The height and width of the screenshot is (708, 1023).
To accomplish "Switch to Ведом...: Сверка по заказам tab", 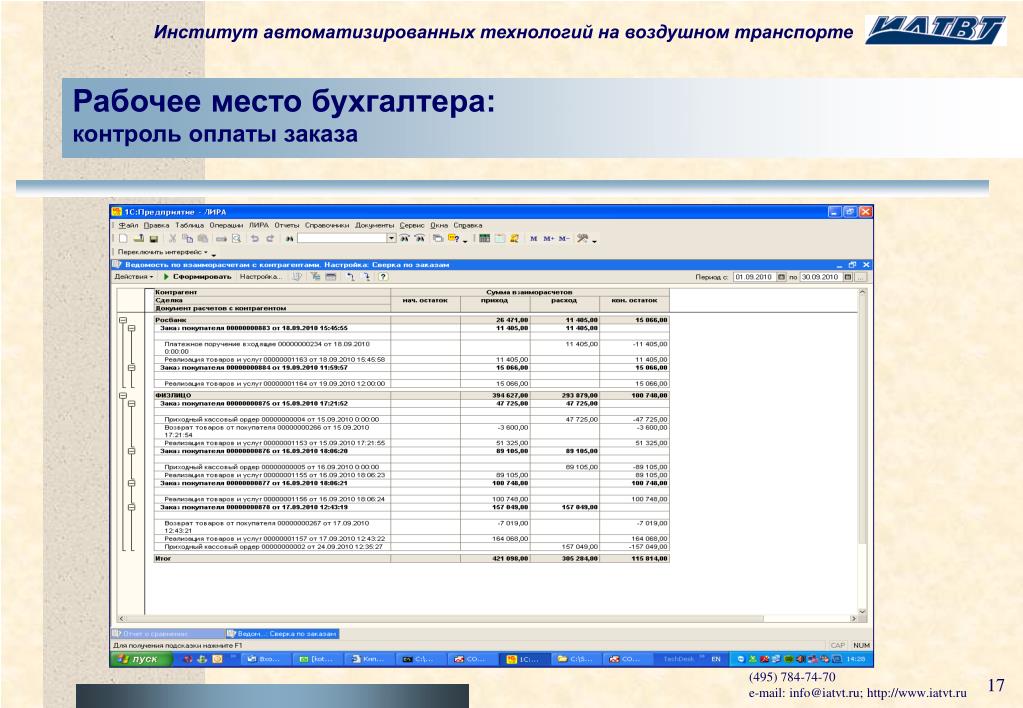I will (282, 634).
